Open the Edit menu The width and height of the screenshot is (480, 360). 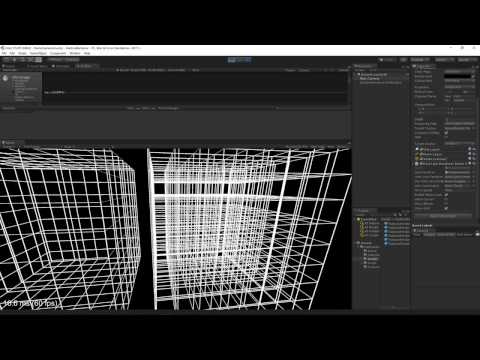point(12,53)
